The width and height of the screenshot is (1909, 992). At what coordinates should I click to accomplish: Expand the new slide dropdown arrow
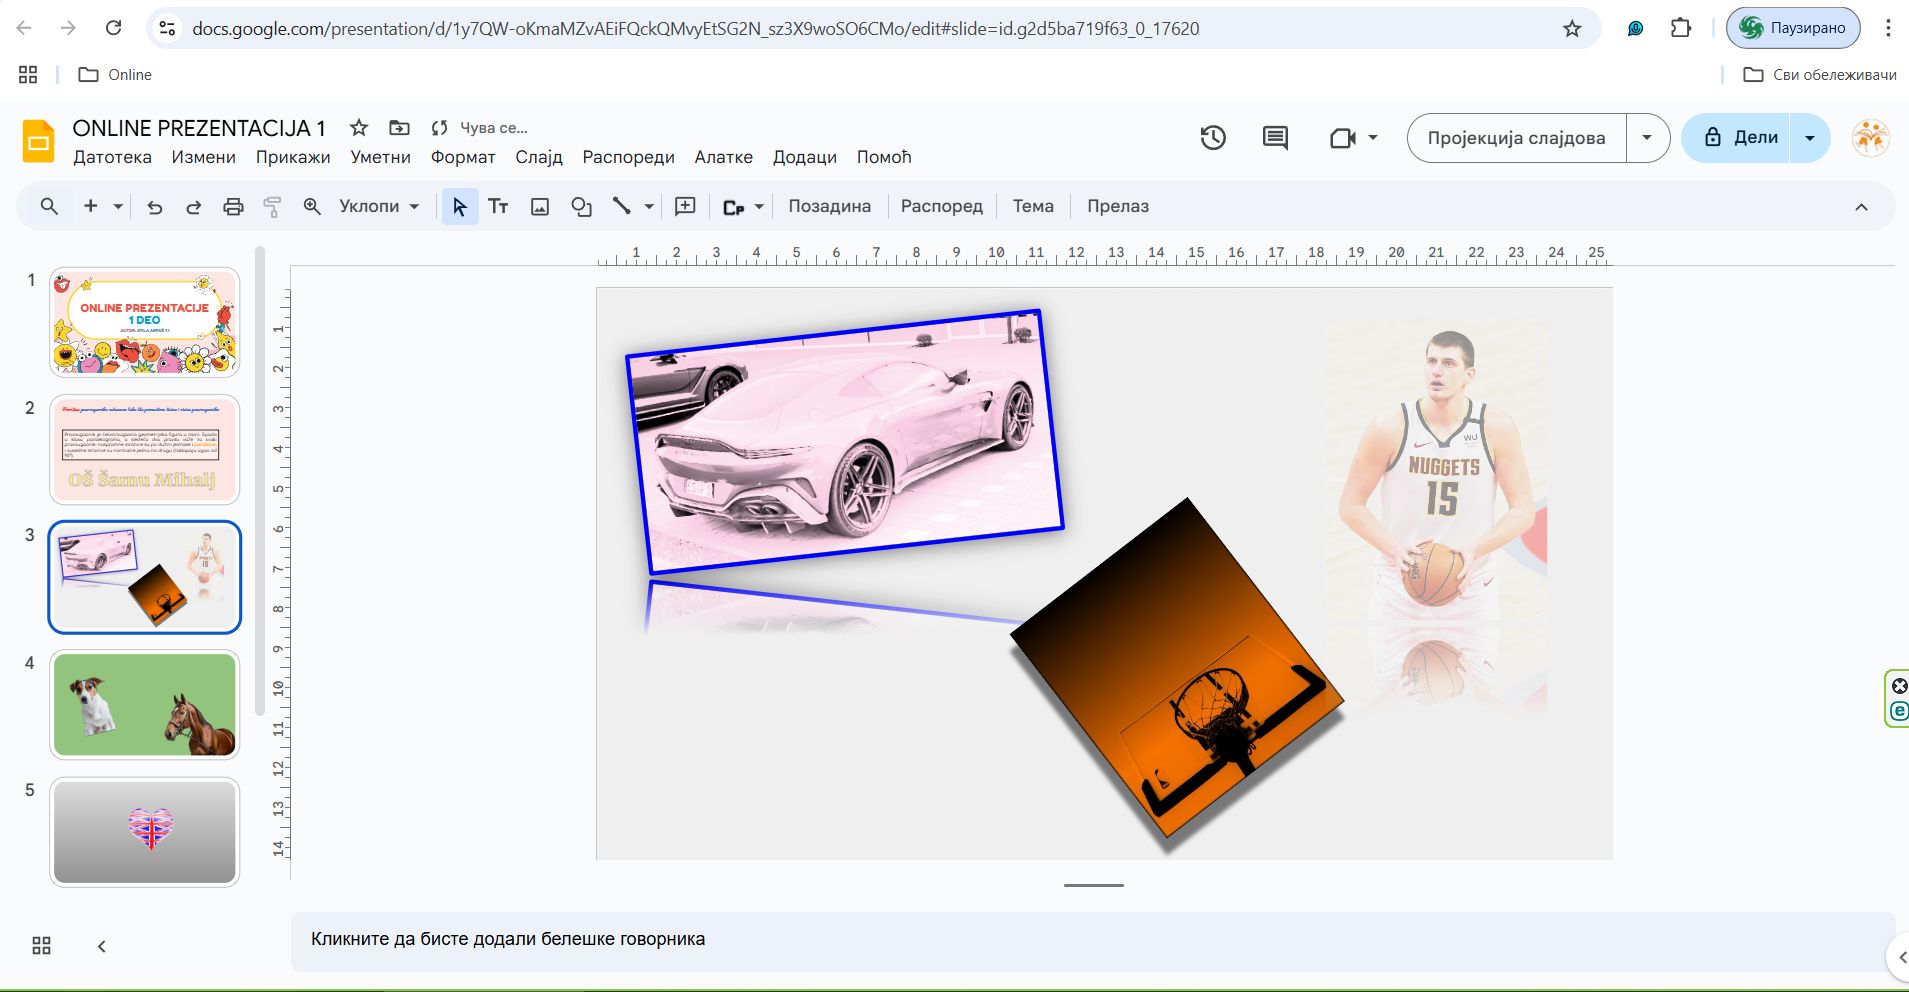click(118, 207)
